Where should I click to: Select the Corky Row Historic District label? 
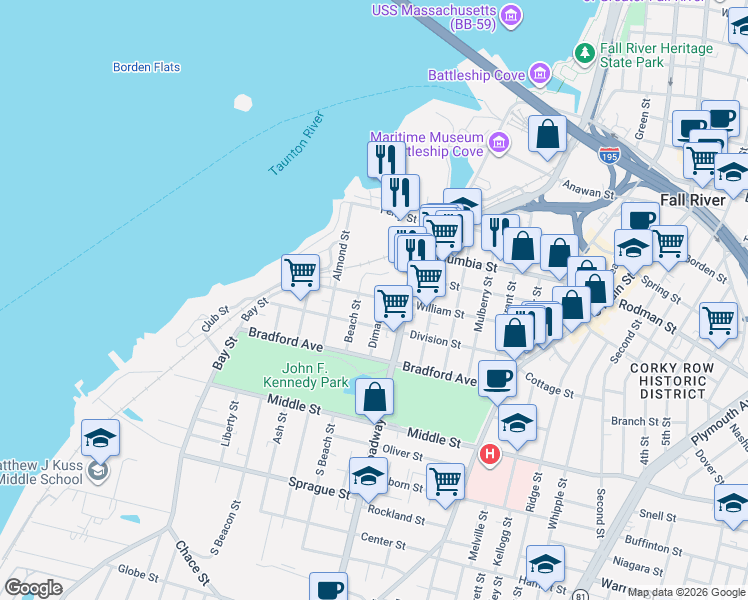(672, 381)
